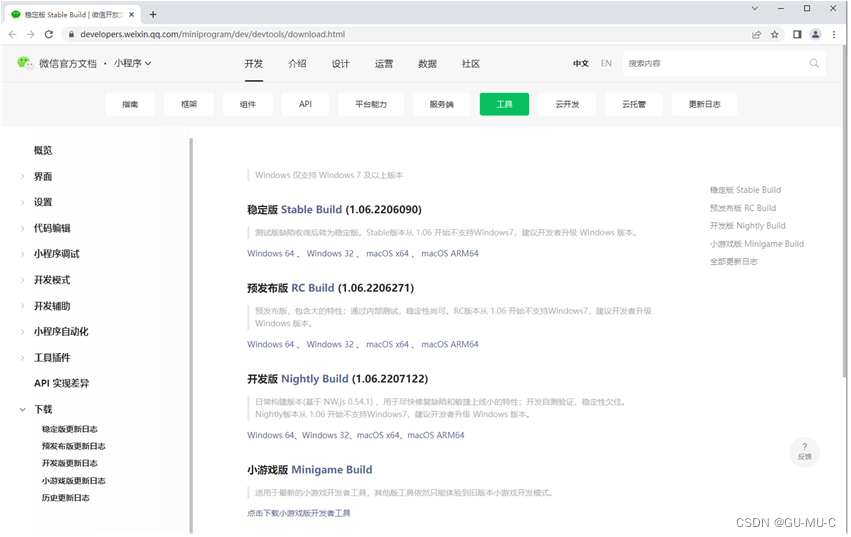Close the Stable Build browser tab

[131, 15]
